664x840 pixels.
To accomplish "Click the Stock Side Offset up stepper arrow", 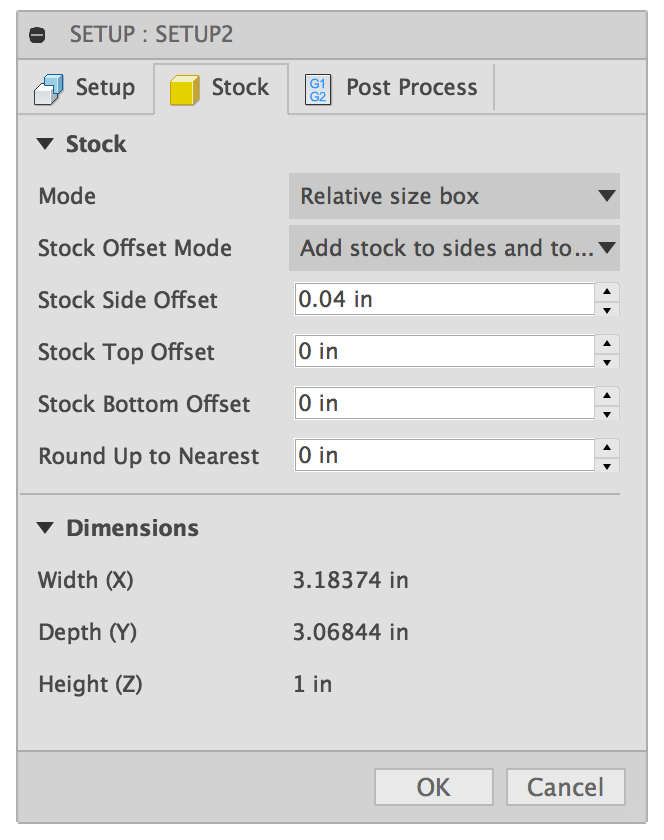I will click(x=608, y=292).
